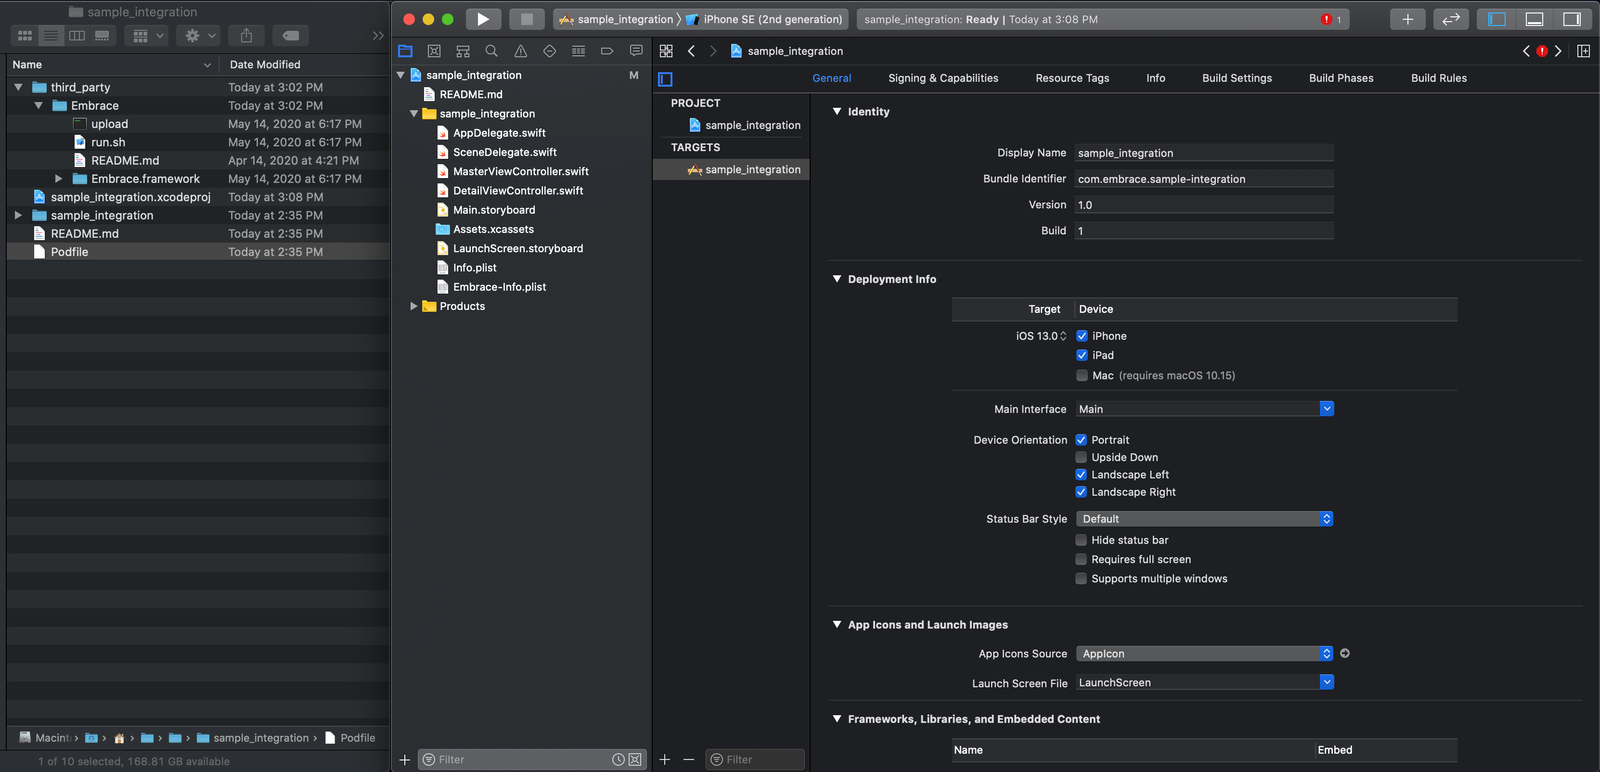The height and width of the screenshot is (772, 1600).
Task: Open Finder Edit Tags button
Action: (290, 36)
